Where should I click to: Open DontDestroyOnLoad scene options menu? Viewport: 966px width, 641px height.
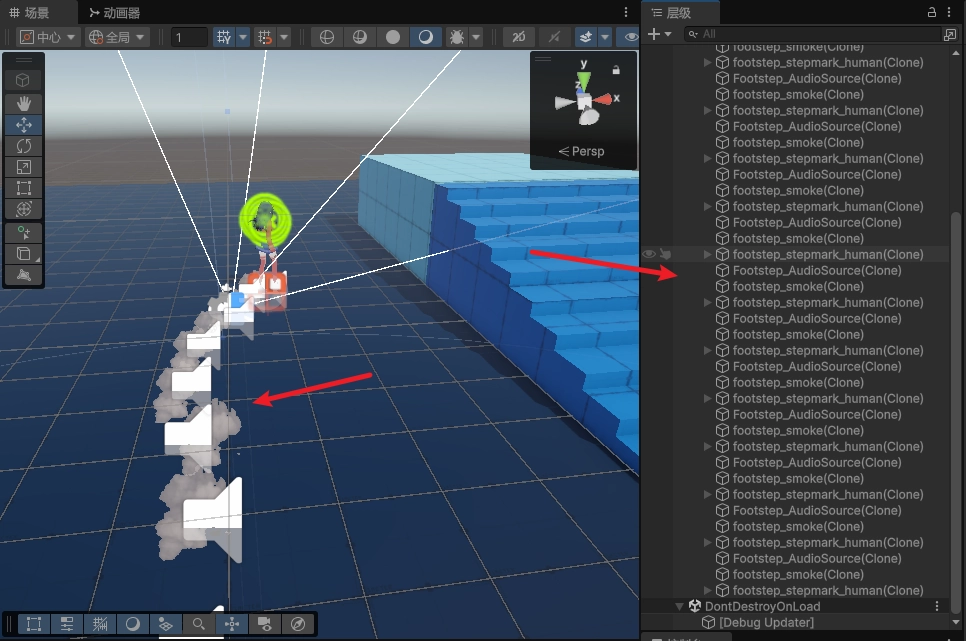pyautogui.click(x=937, y=606)
